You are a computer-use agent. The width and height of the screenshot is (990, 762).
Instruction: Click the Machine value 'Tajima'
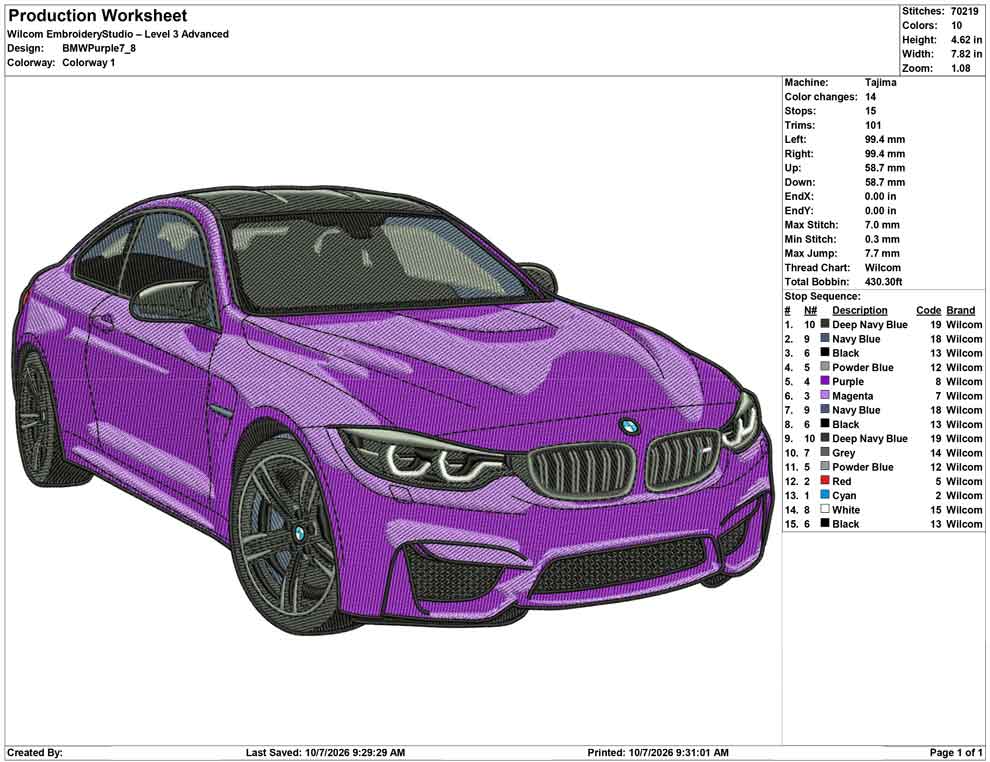(x=880, y=82)
